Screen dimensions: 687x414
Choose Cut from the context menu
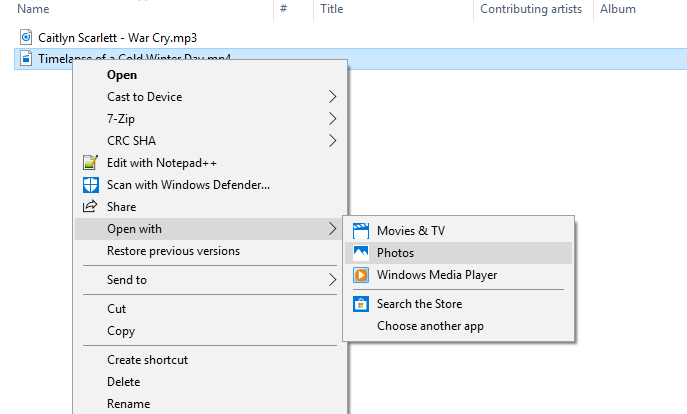pyautogui.click(x=211, y=309)
